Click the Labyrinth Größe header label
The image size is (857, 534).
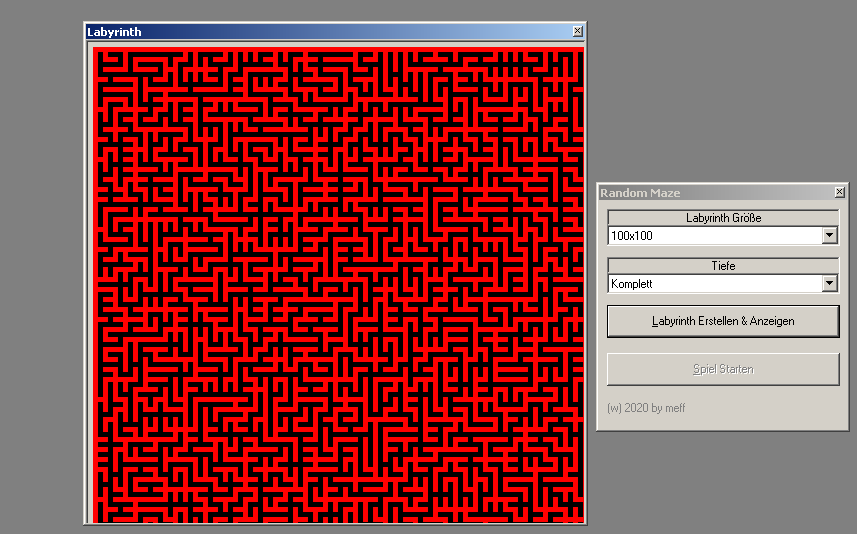pyautogui.click(x=722, y=218)
